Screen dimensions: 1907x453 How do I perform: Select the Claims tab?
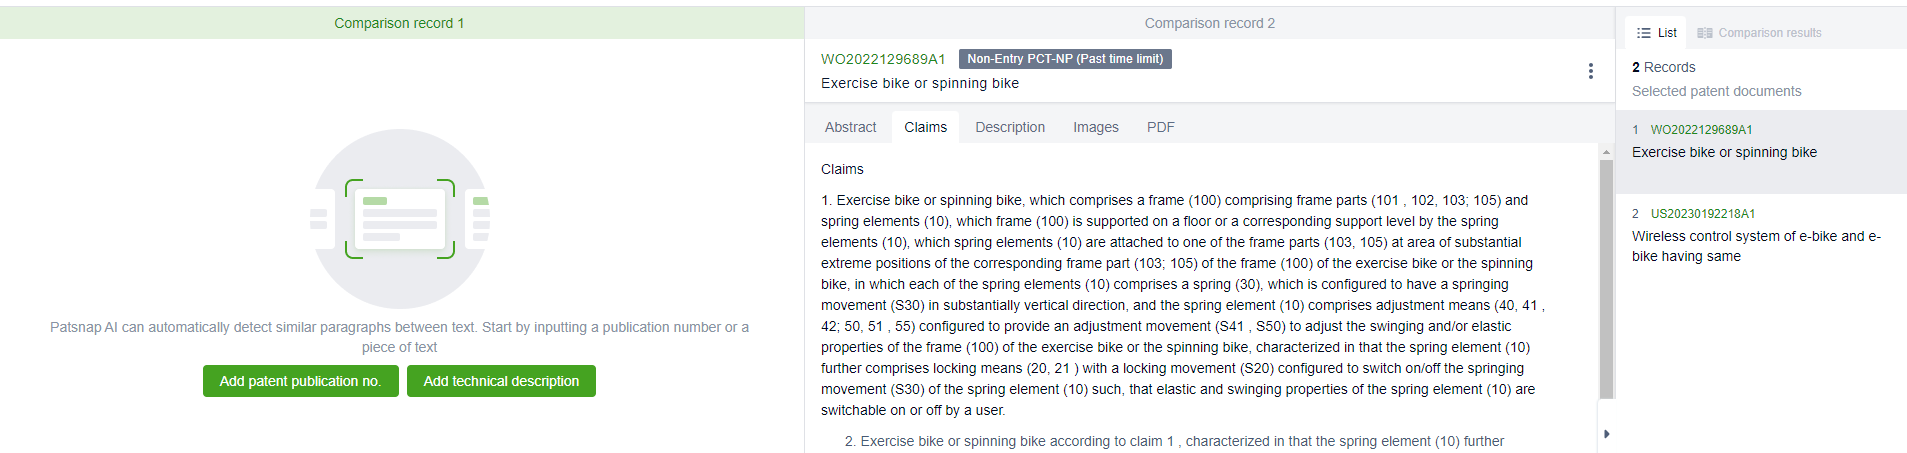(x=925, y=127)
